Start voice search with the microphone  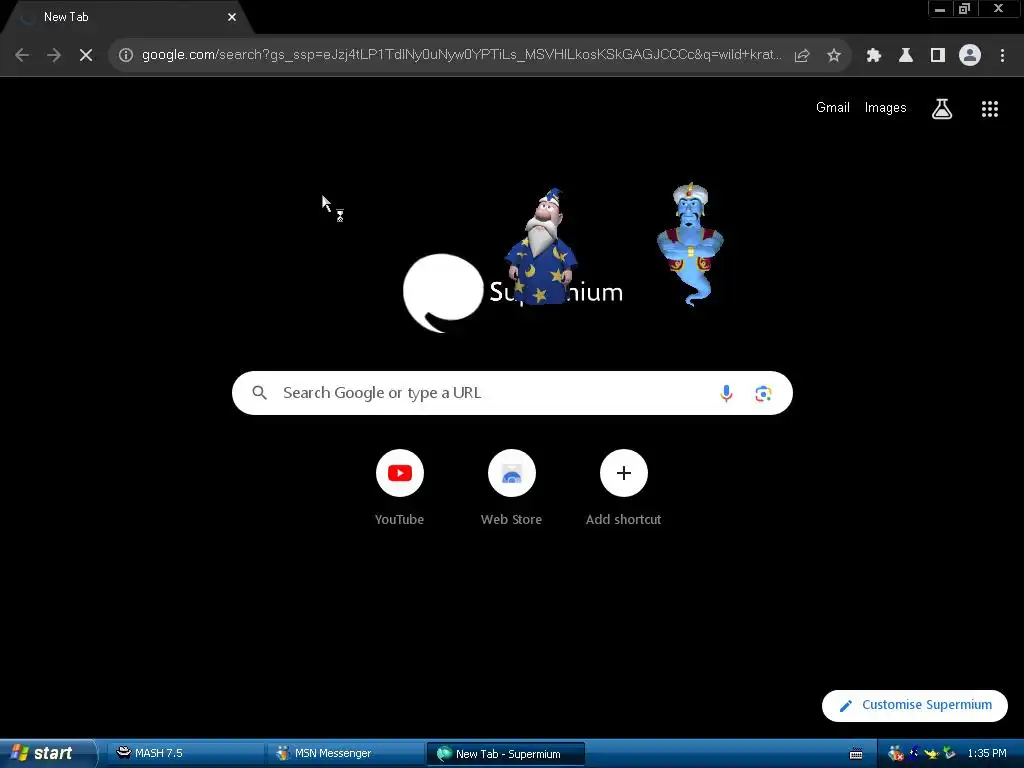726,393
